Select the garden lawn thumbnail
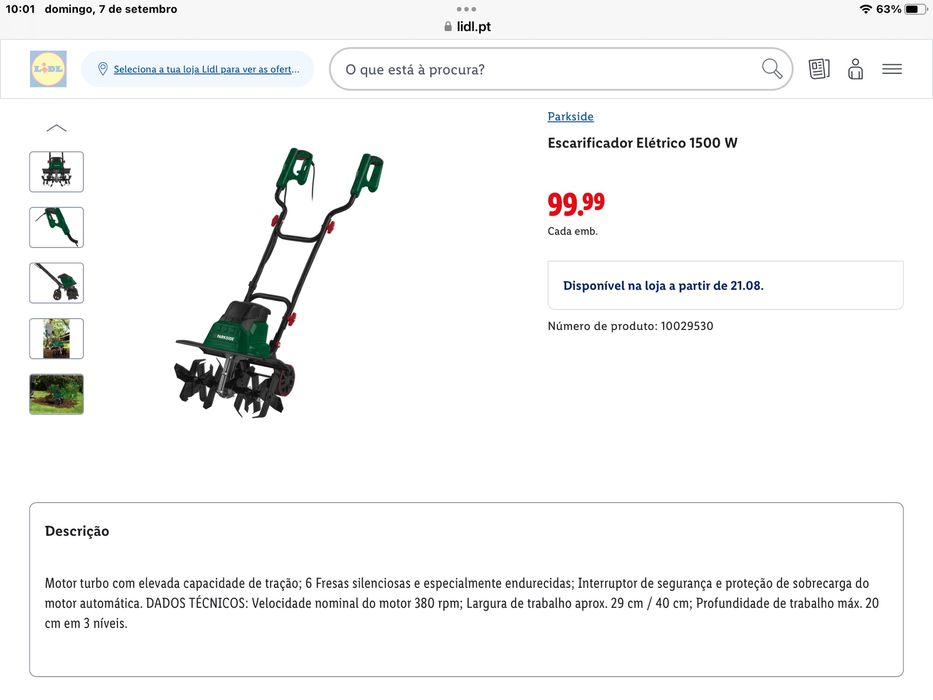The height and width of the screenshot is (700, 933). [57, 394]
